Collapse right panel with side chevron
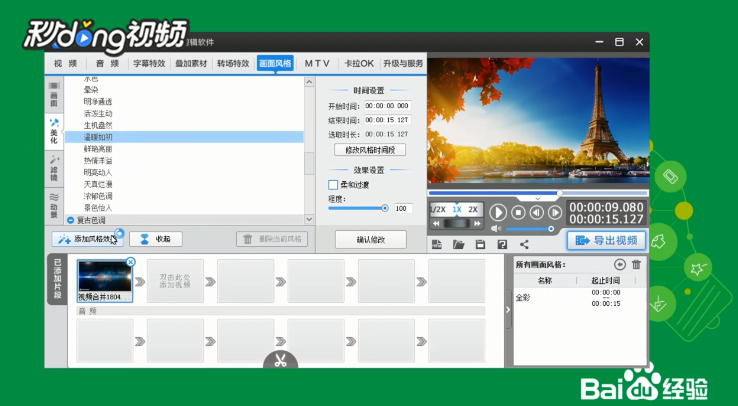738x406 pixels. pyautogui.click(x=508, y=310)
